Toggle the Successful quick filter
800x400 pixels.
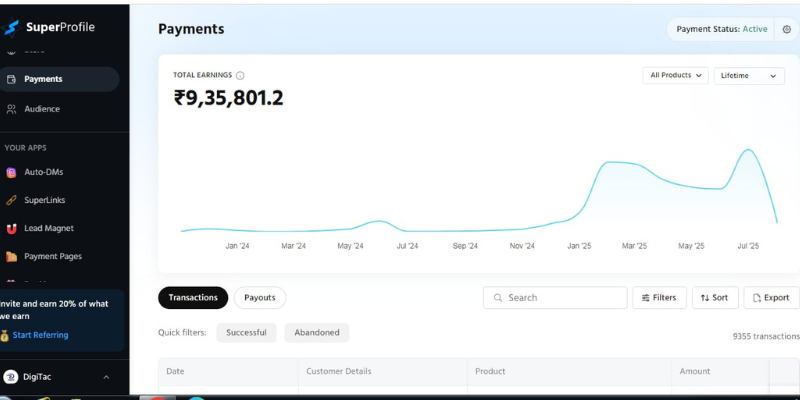pyautogui.click(x=246, y=333)
